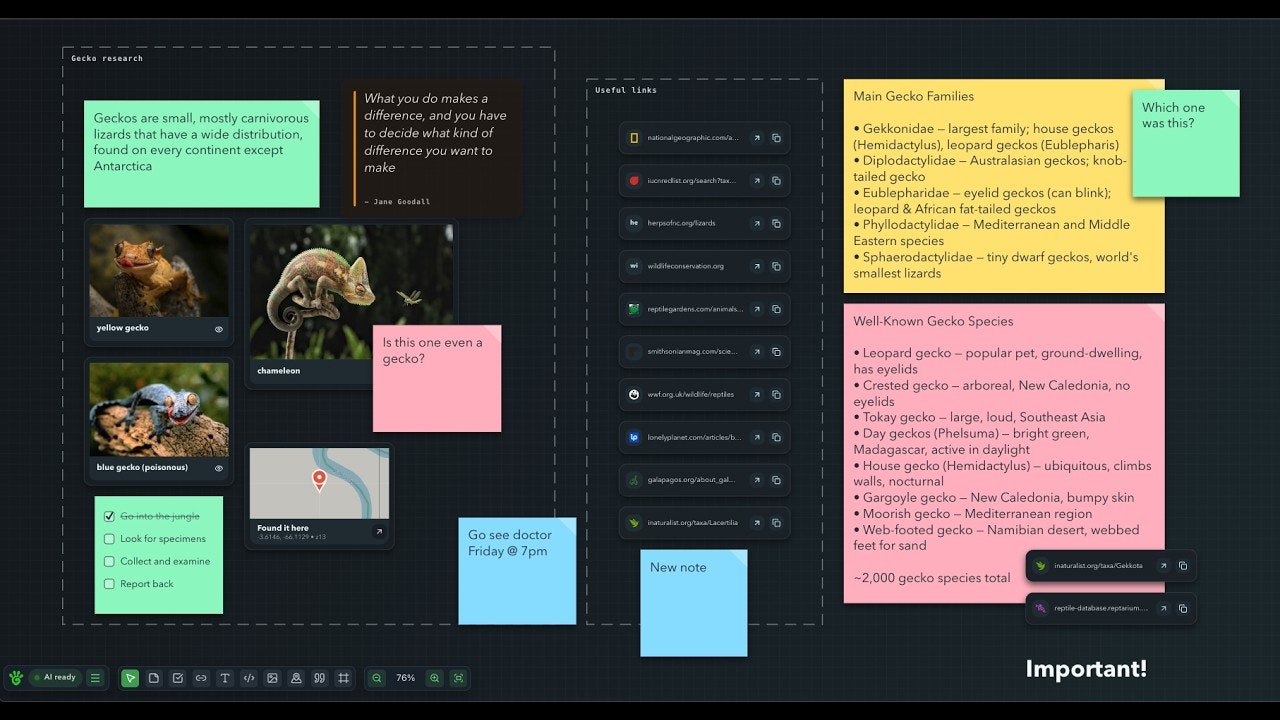The image size is (1280, 720).
Task: Click the map preview with red pin
Action: click(x=319, y=483)
